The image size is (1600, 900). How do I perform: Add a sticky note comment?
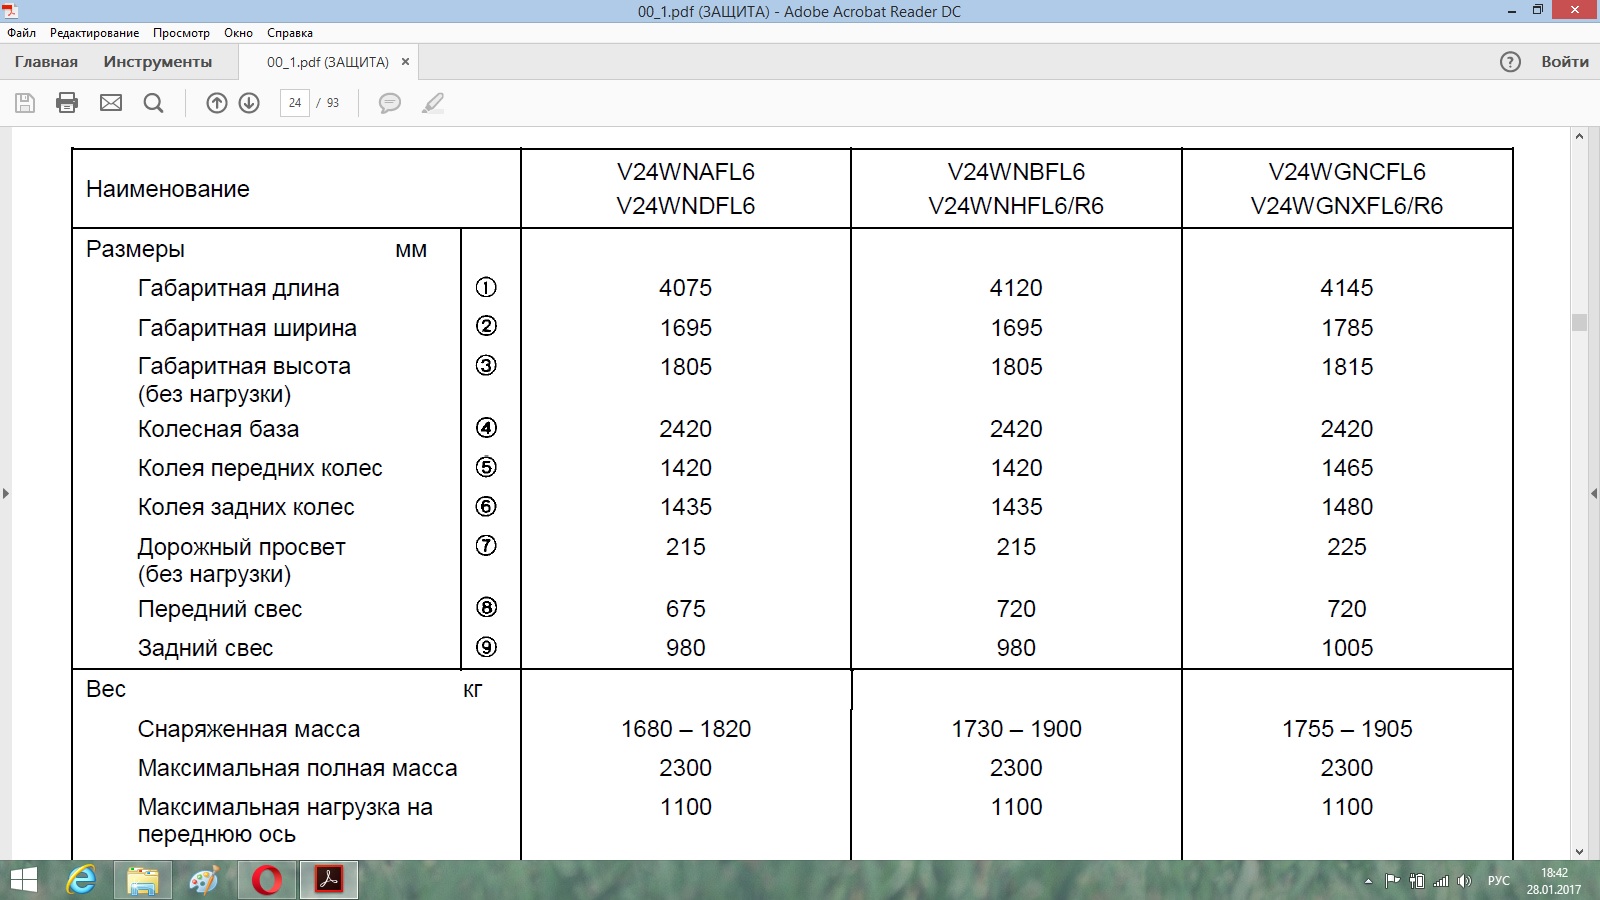[389, 103]
